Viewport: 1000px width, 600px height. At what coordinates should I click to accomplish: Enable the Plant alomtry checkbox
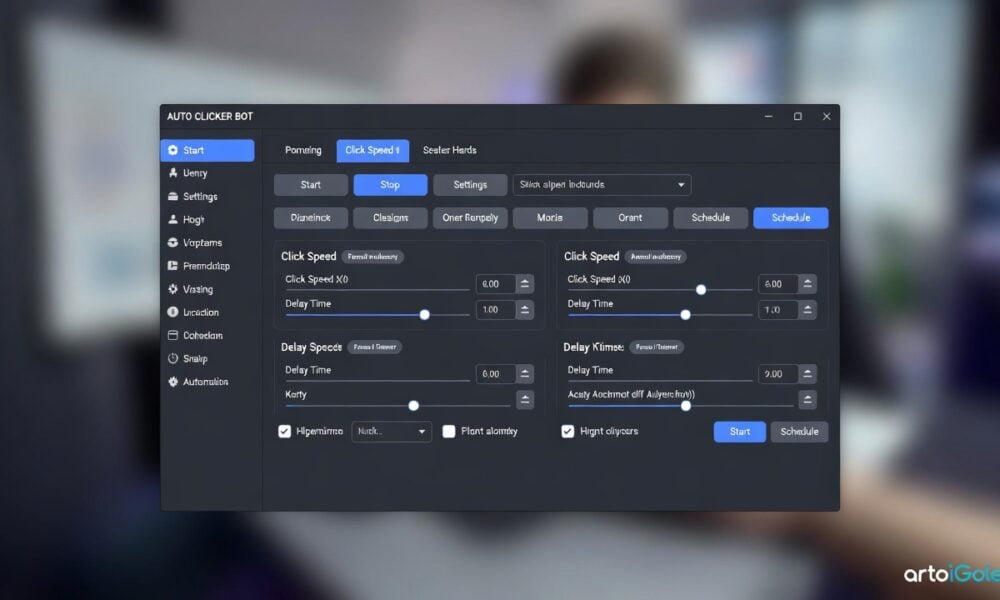[x=449, y=431]
